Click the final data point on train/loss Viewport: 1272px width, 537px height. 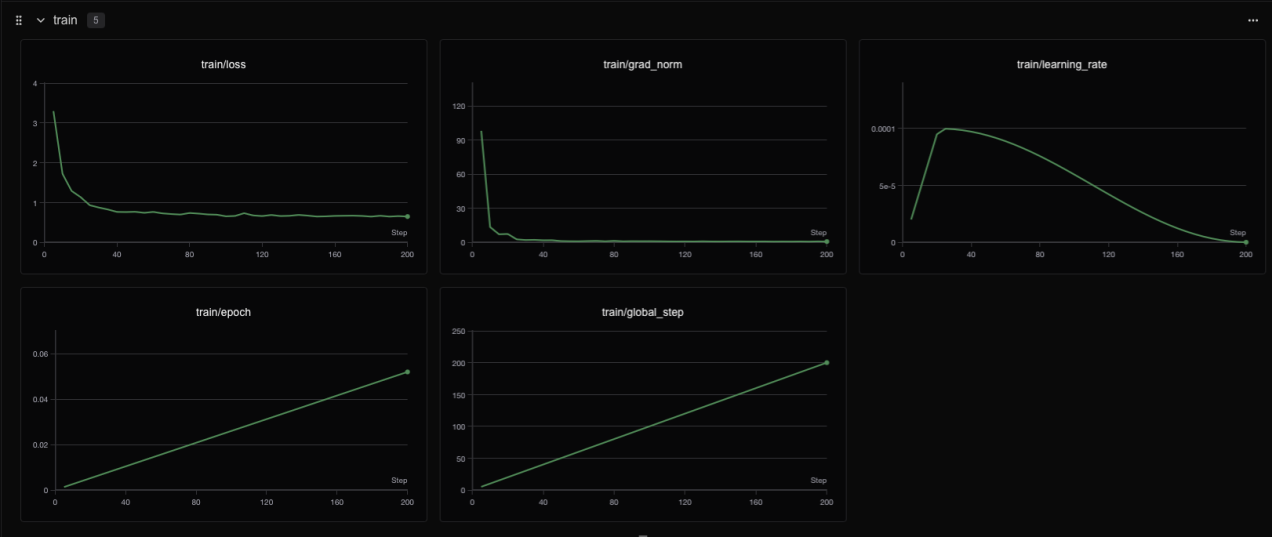[407, 216]
